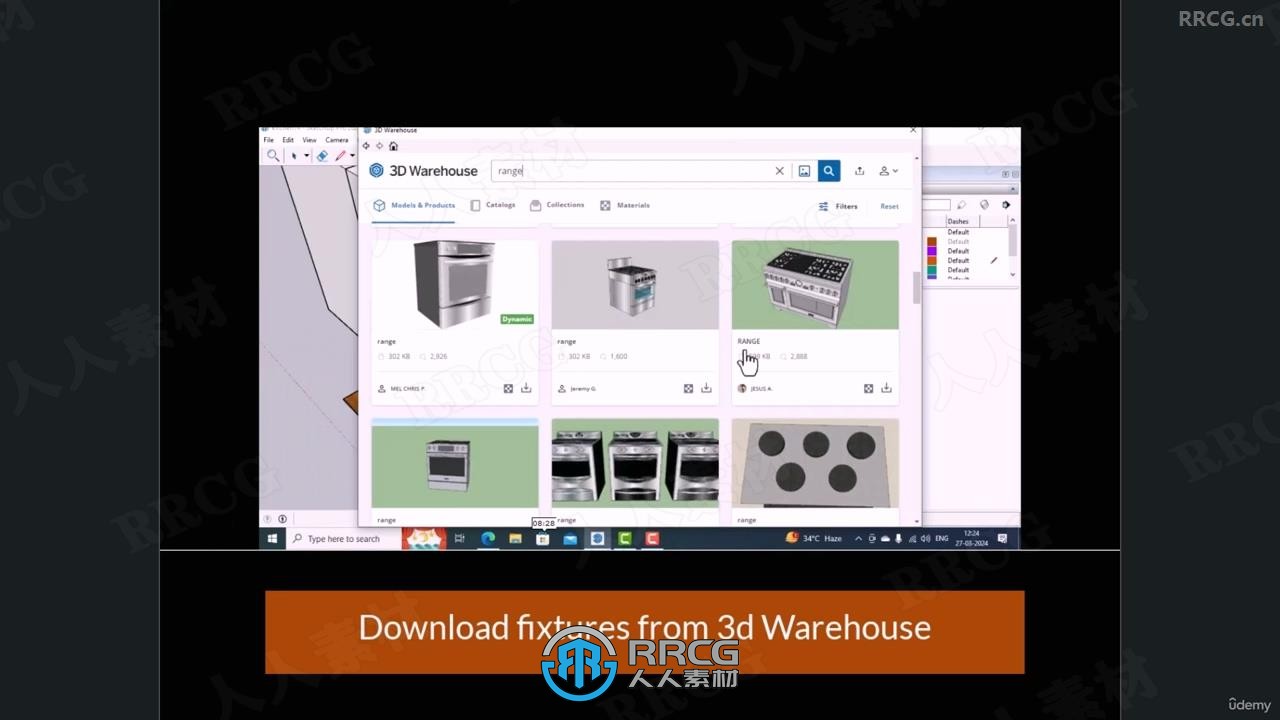Open the Filters panel

(x=838, y=206)
